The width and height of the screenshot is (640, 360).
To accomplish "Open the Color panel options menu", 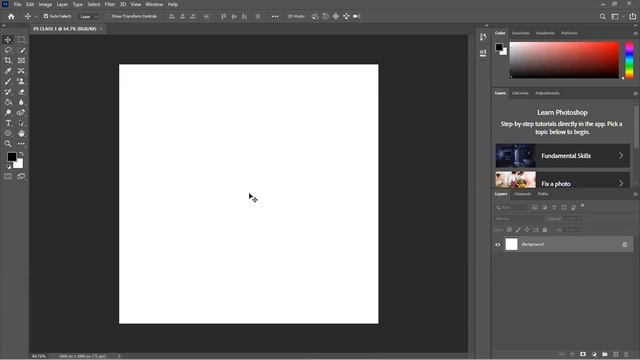I will [635, 33].
